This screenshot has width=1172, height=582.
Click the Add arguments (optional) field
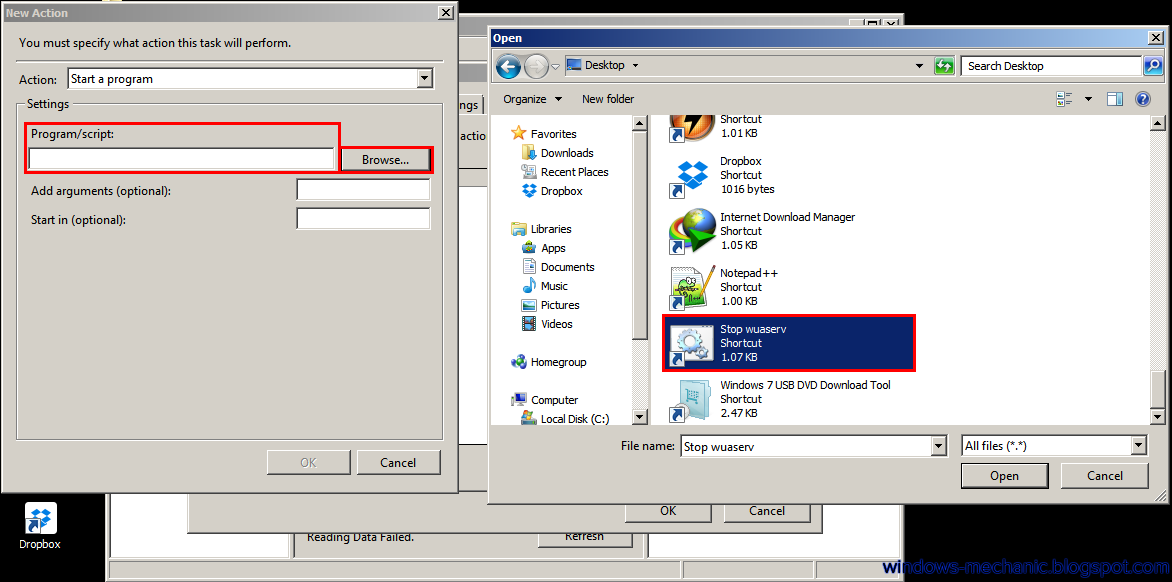coord(363,190)
